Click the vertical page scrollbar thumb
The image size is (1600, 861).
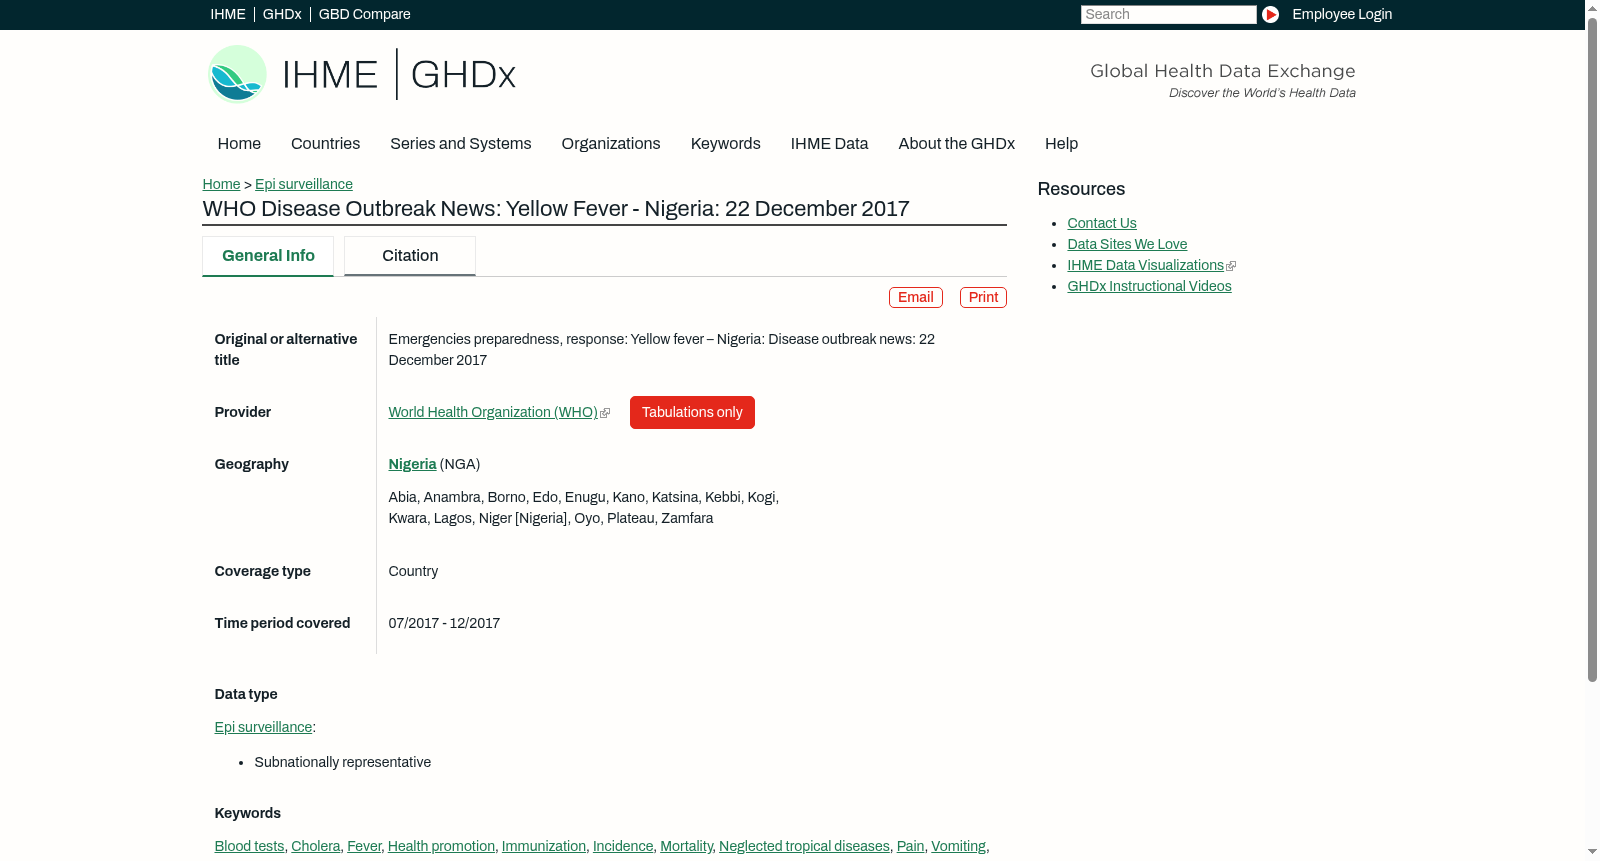click(1592, 349)
